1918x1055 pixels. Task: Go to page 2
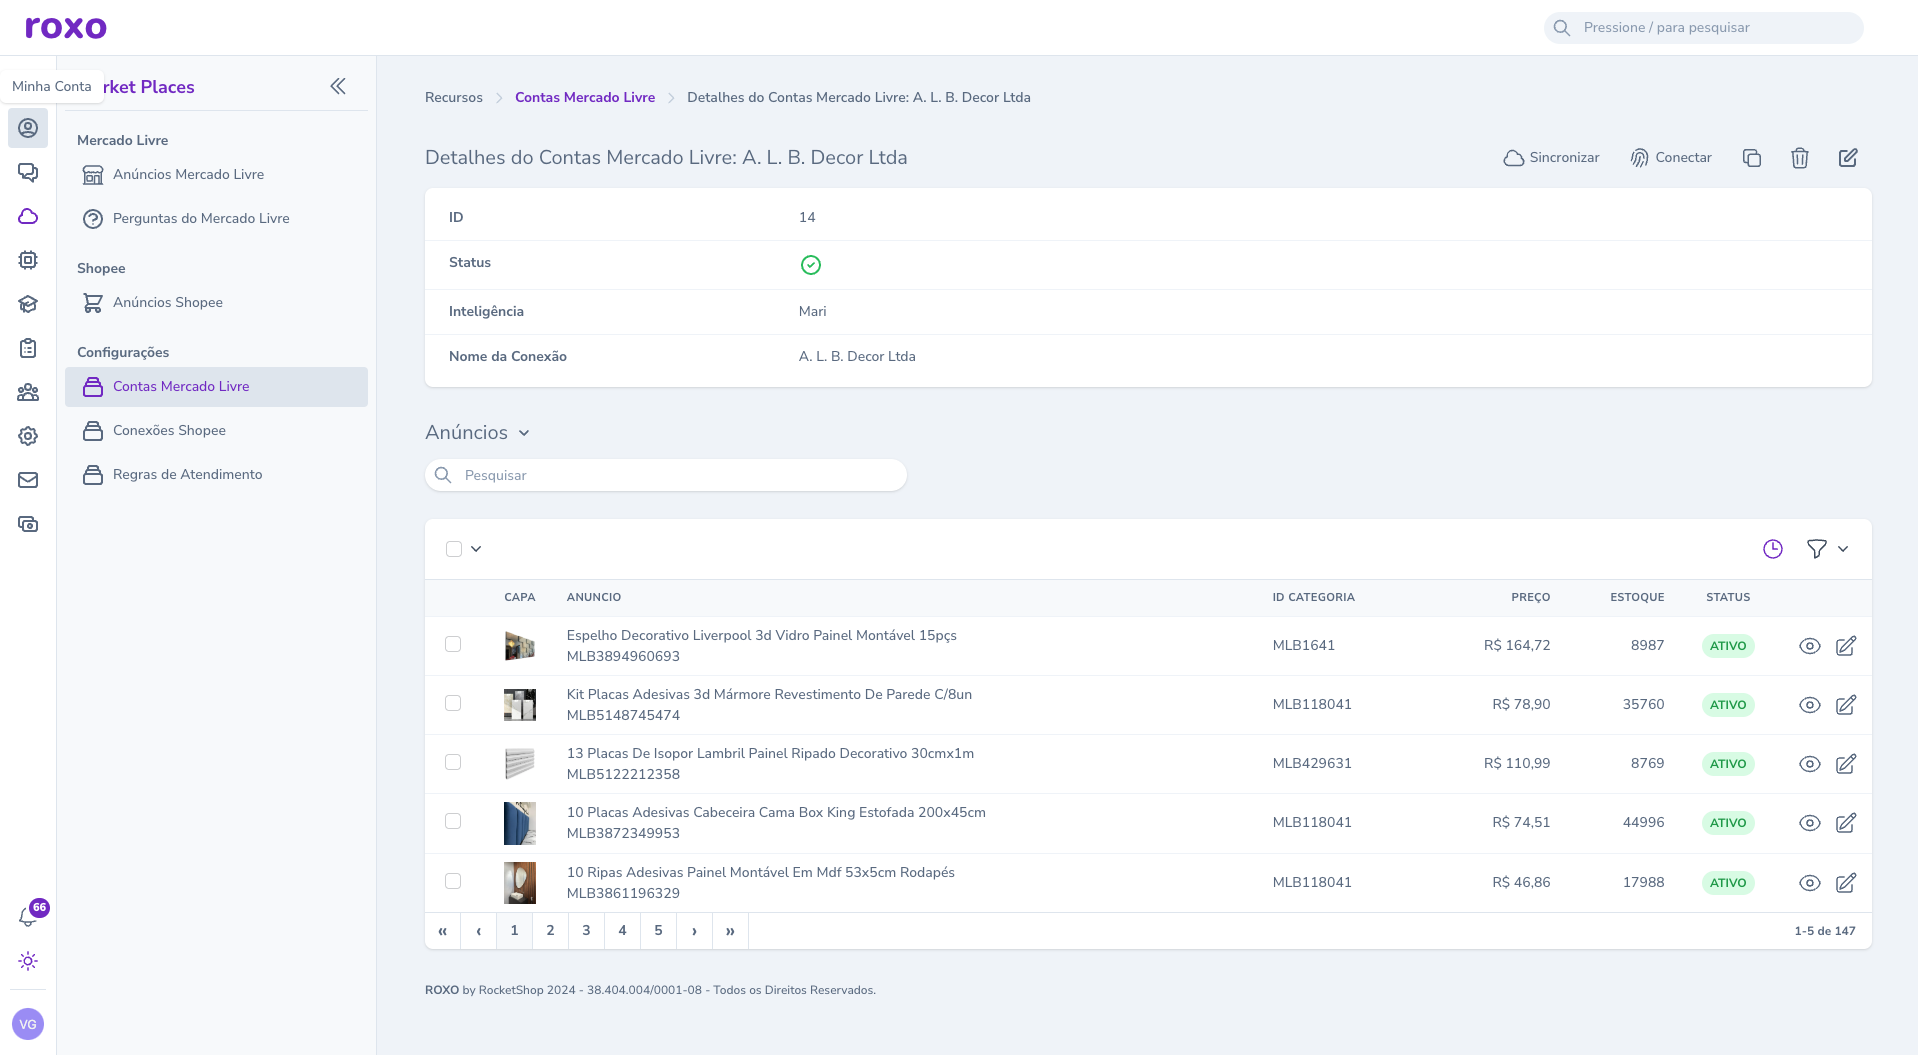coord(550,931)
